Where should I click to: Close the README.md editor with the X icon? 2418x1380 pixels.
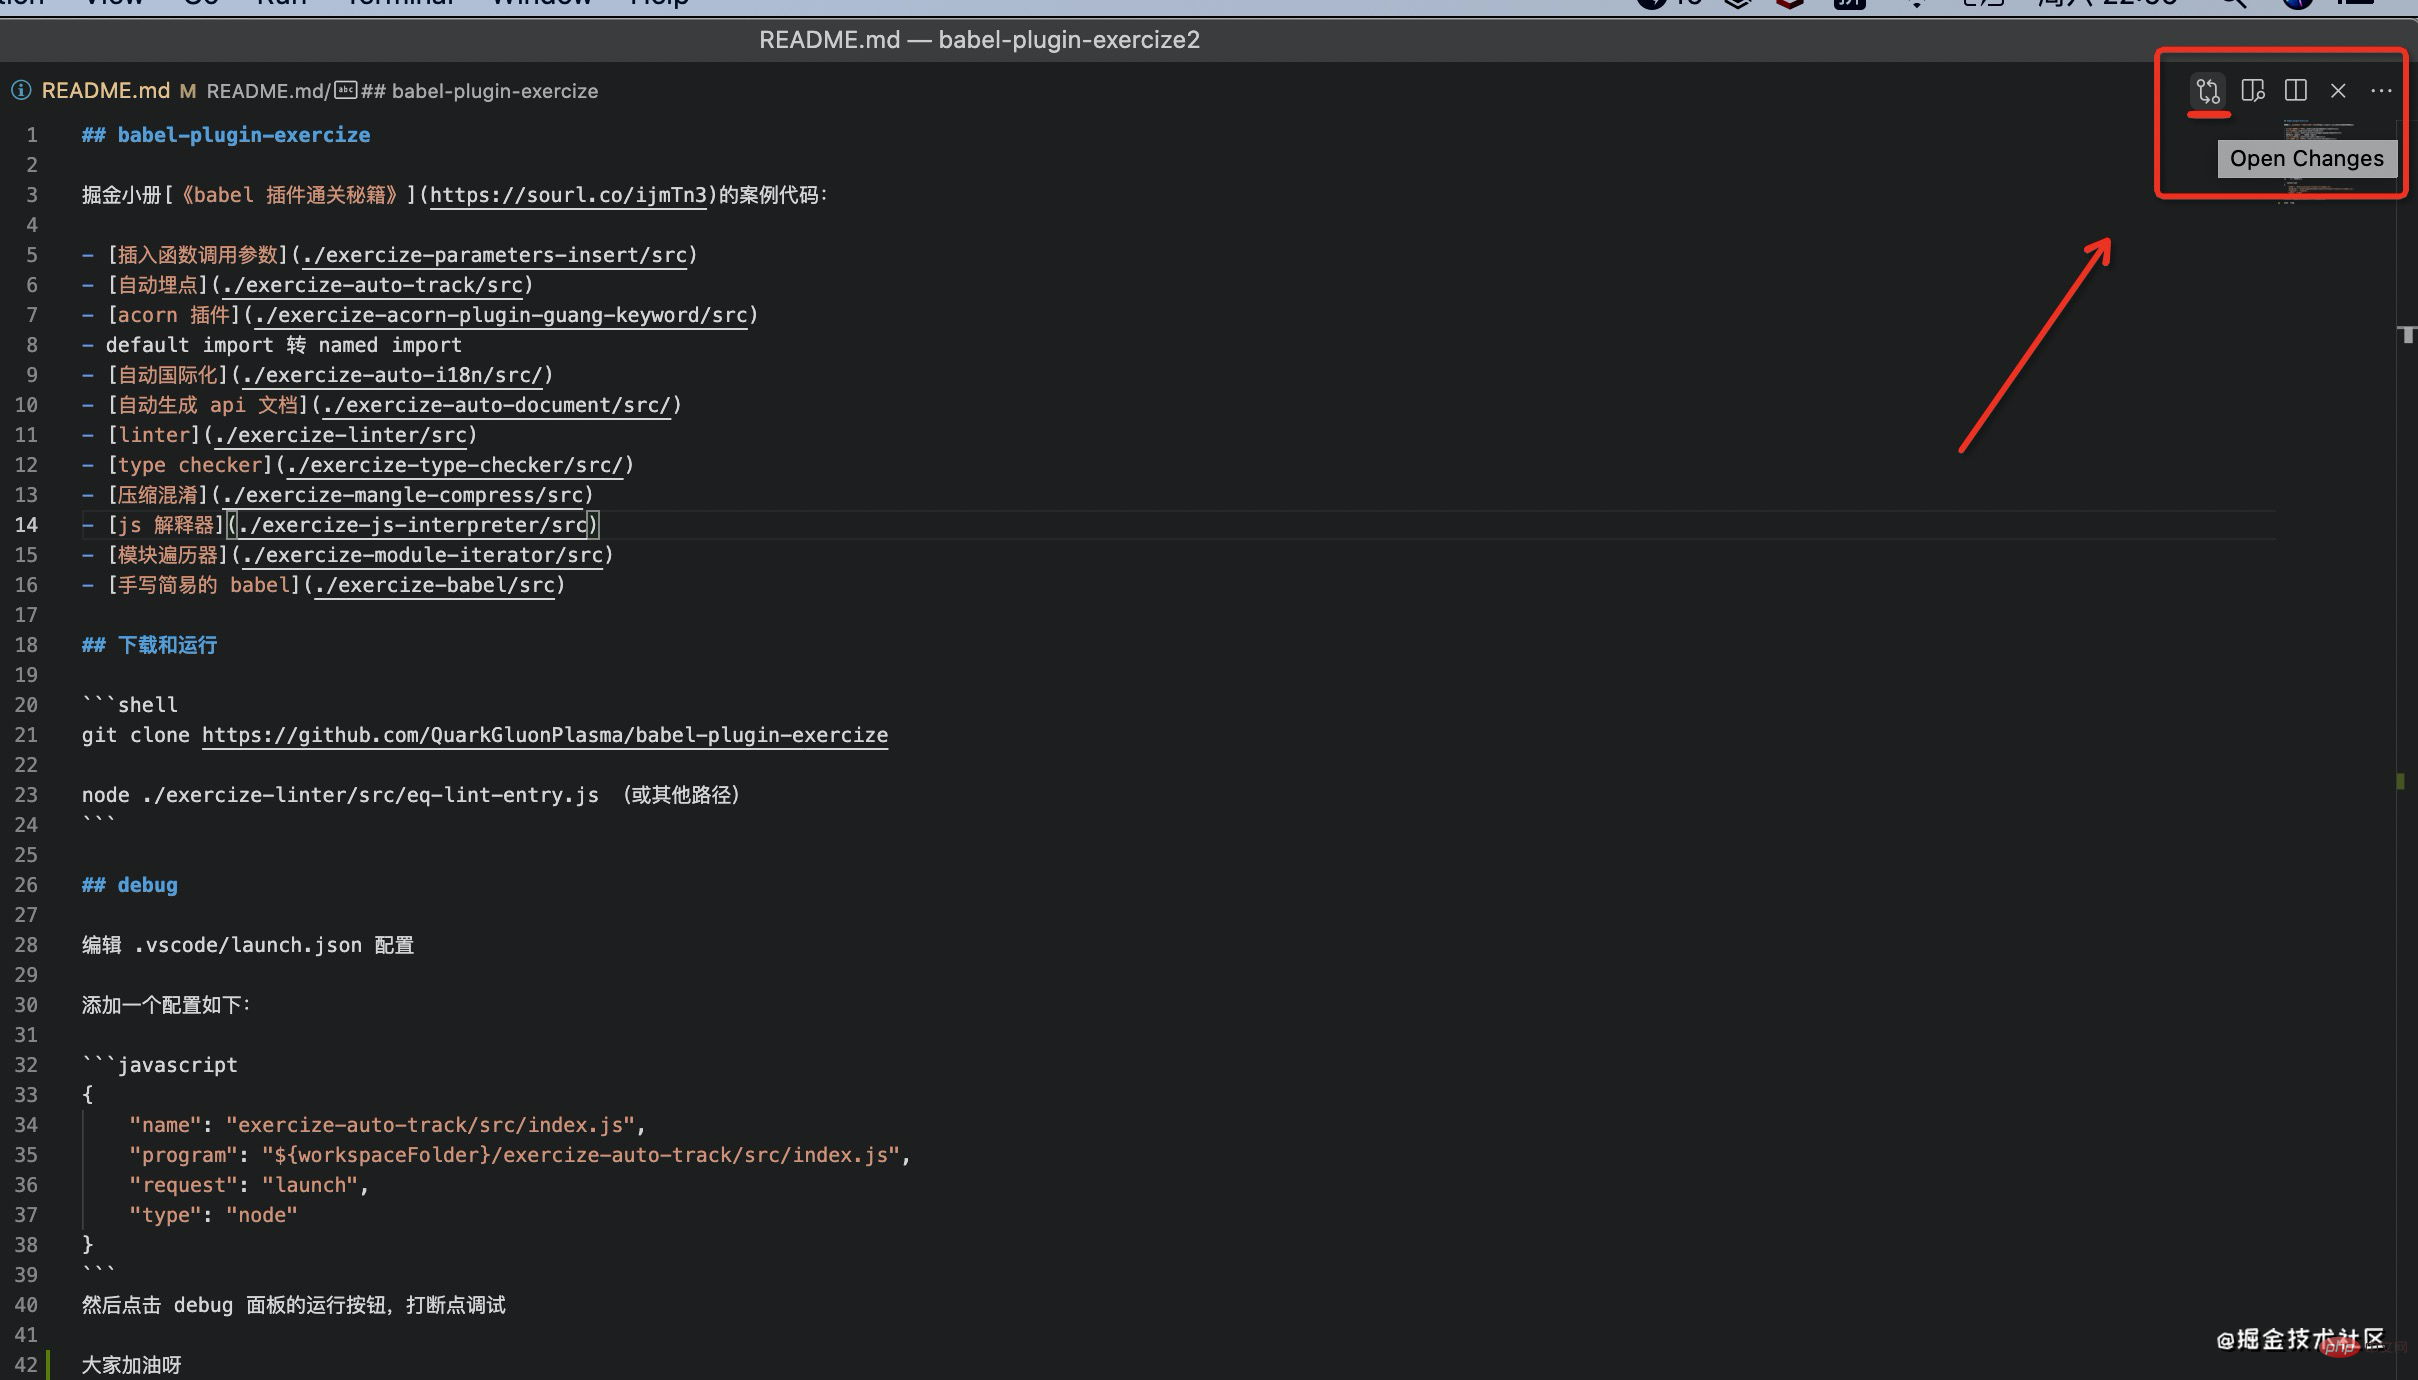point(2338,91)
